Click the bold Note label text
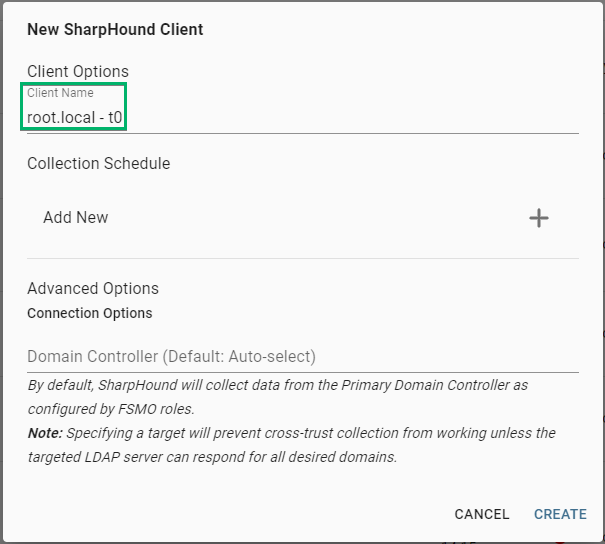The image size is (605, 544). [x=45, y=433]
